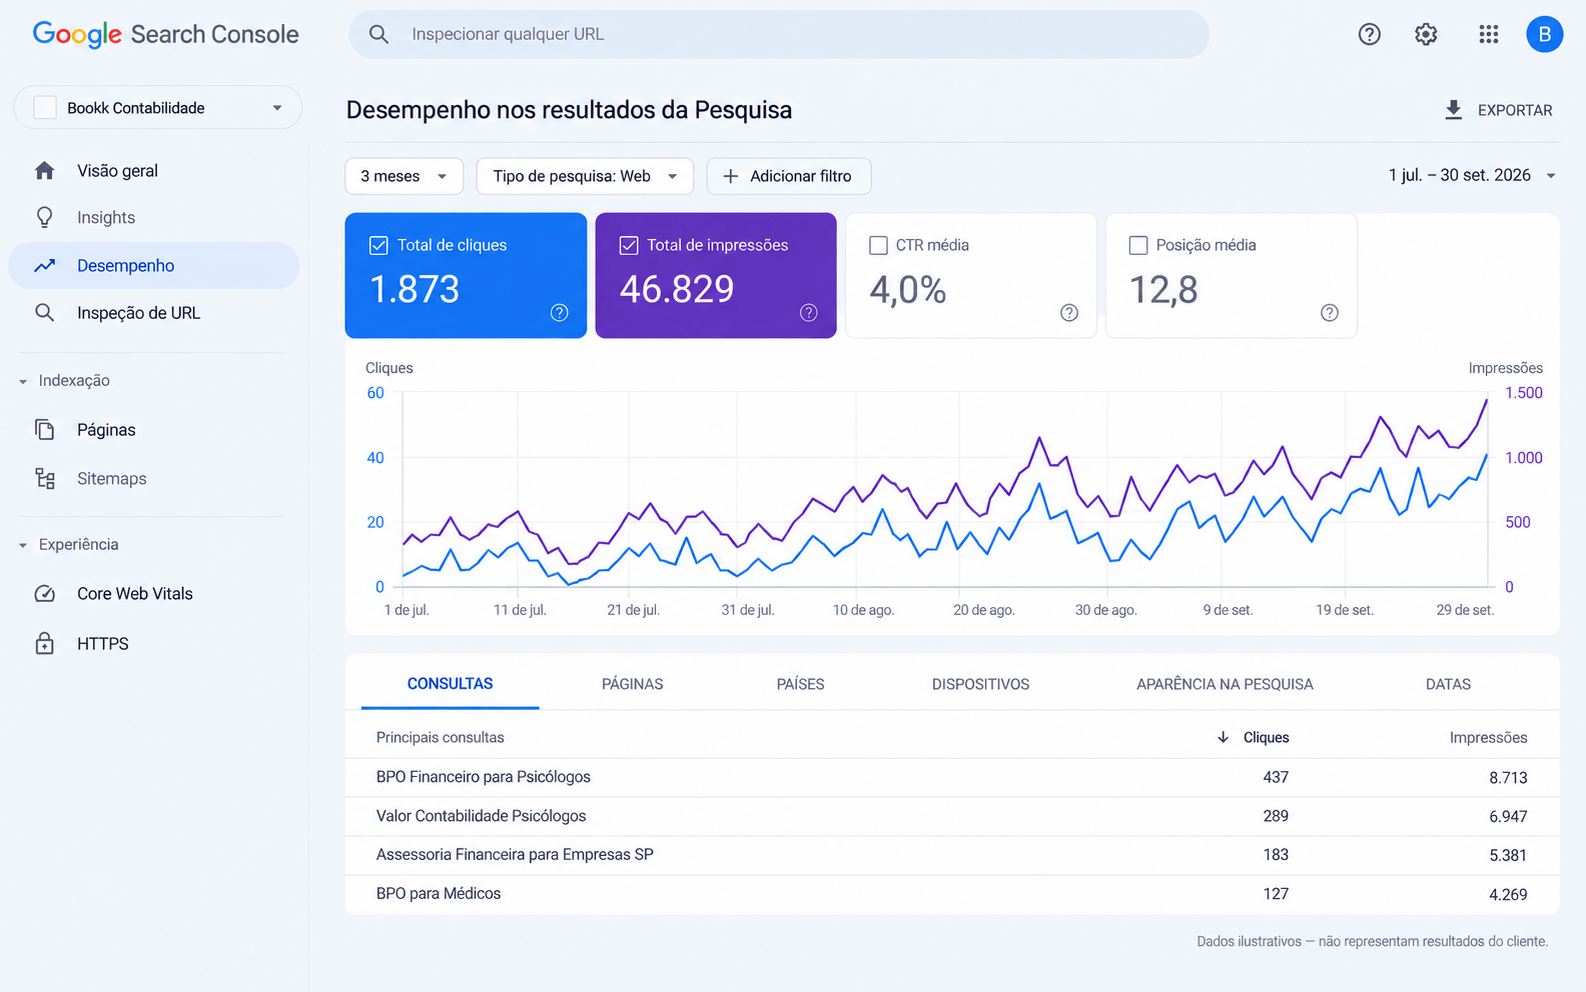Click the HTTPS padlock icon
The width and height of the screenshot is (1586, 992).
[45, 643]
